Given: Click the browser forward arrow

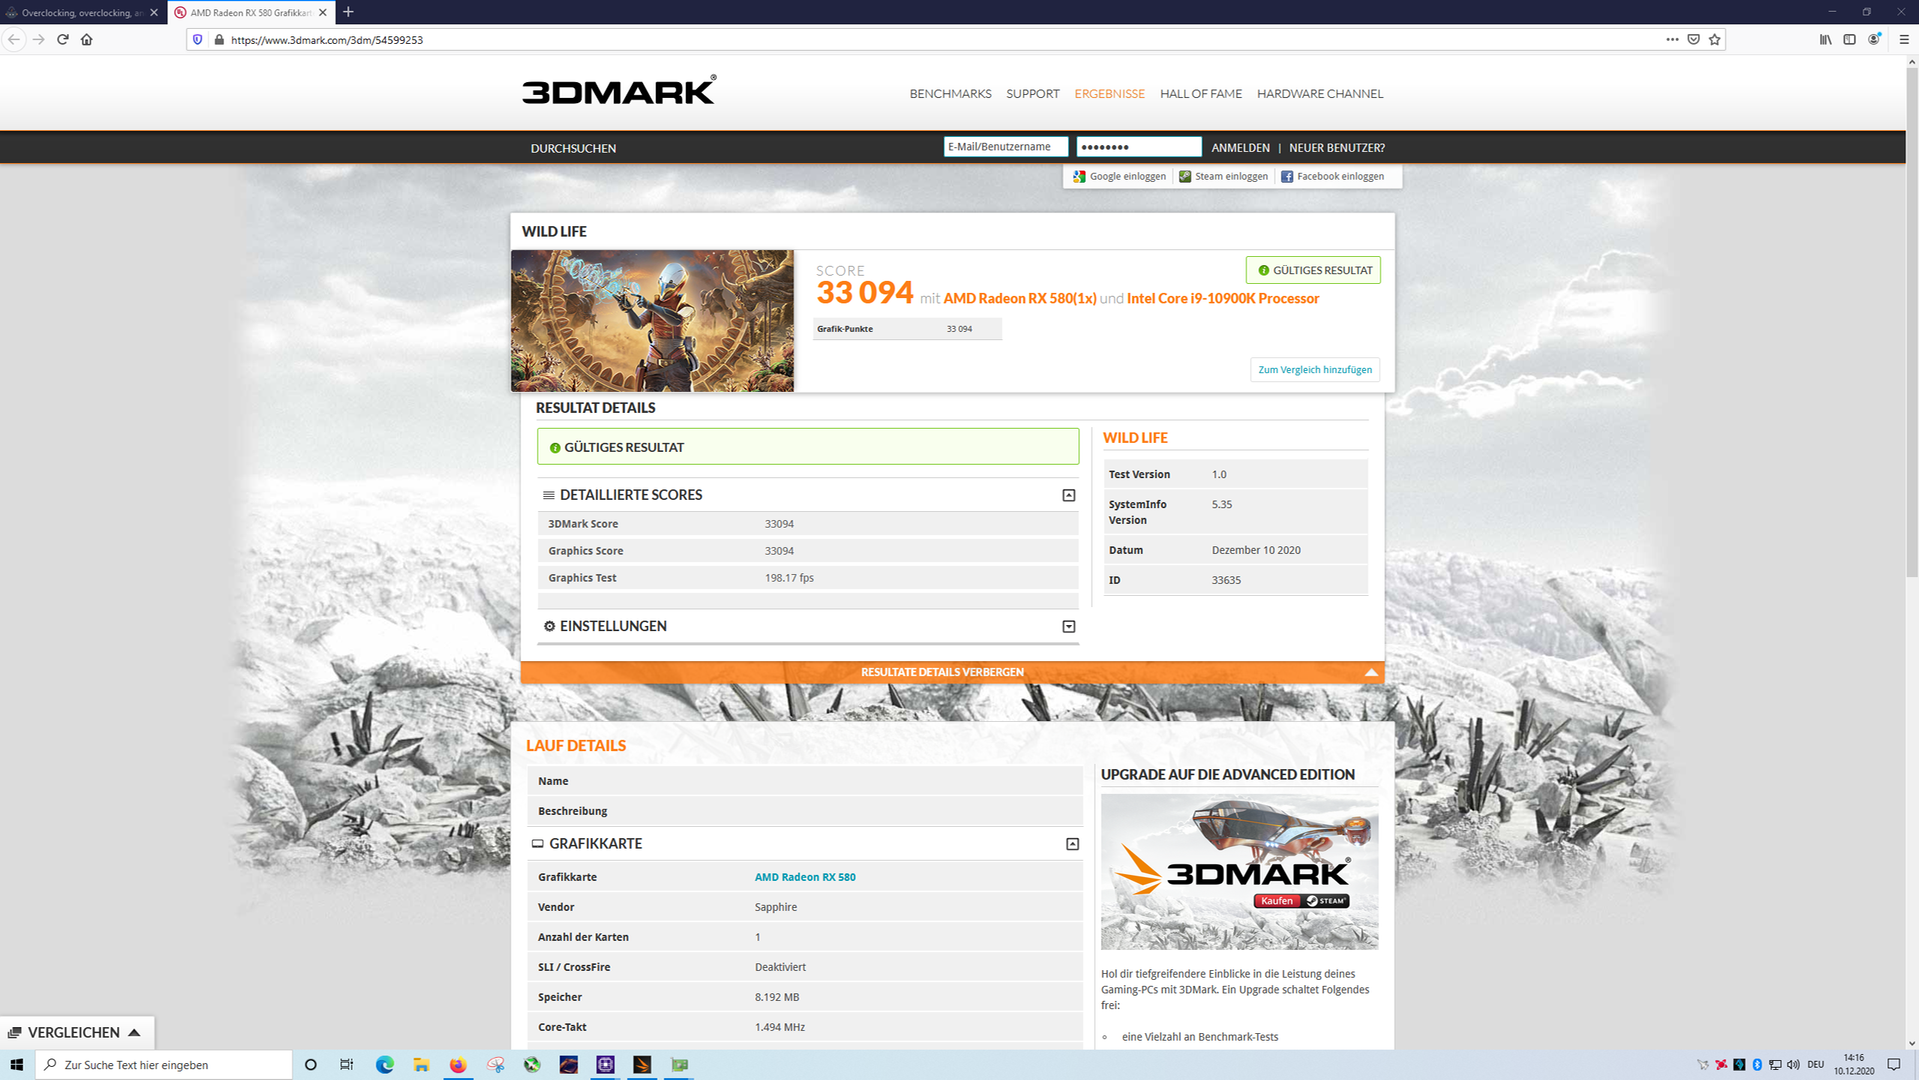Looking at the screenshot, I should click(x=38, y=39).
